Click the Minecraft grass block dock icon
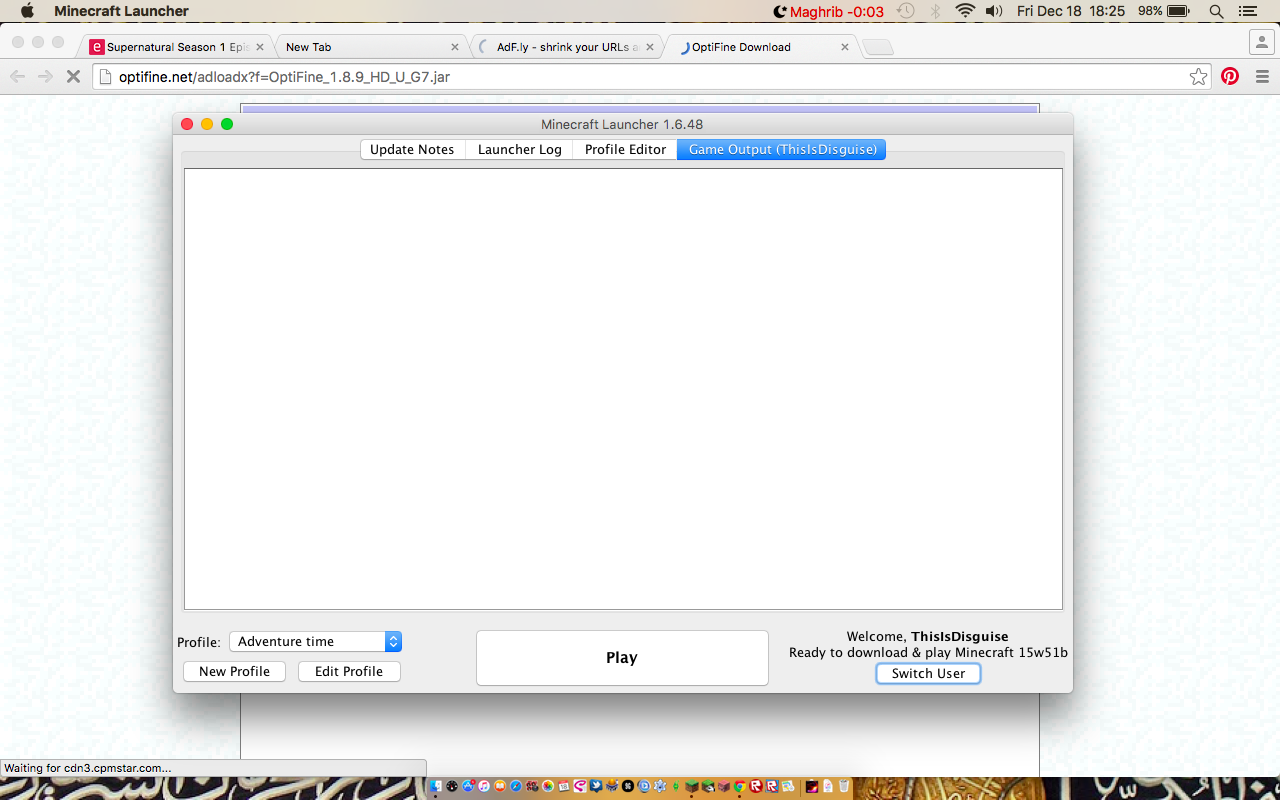 click(x=692, y=786)
